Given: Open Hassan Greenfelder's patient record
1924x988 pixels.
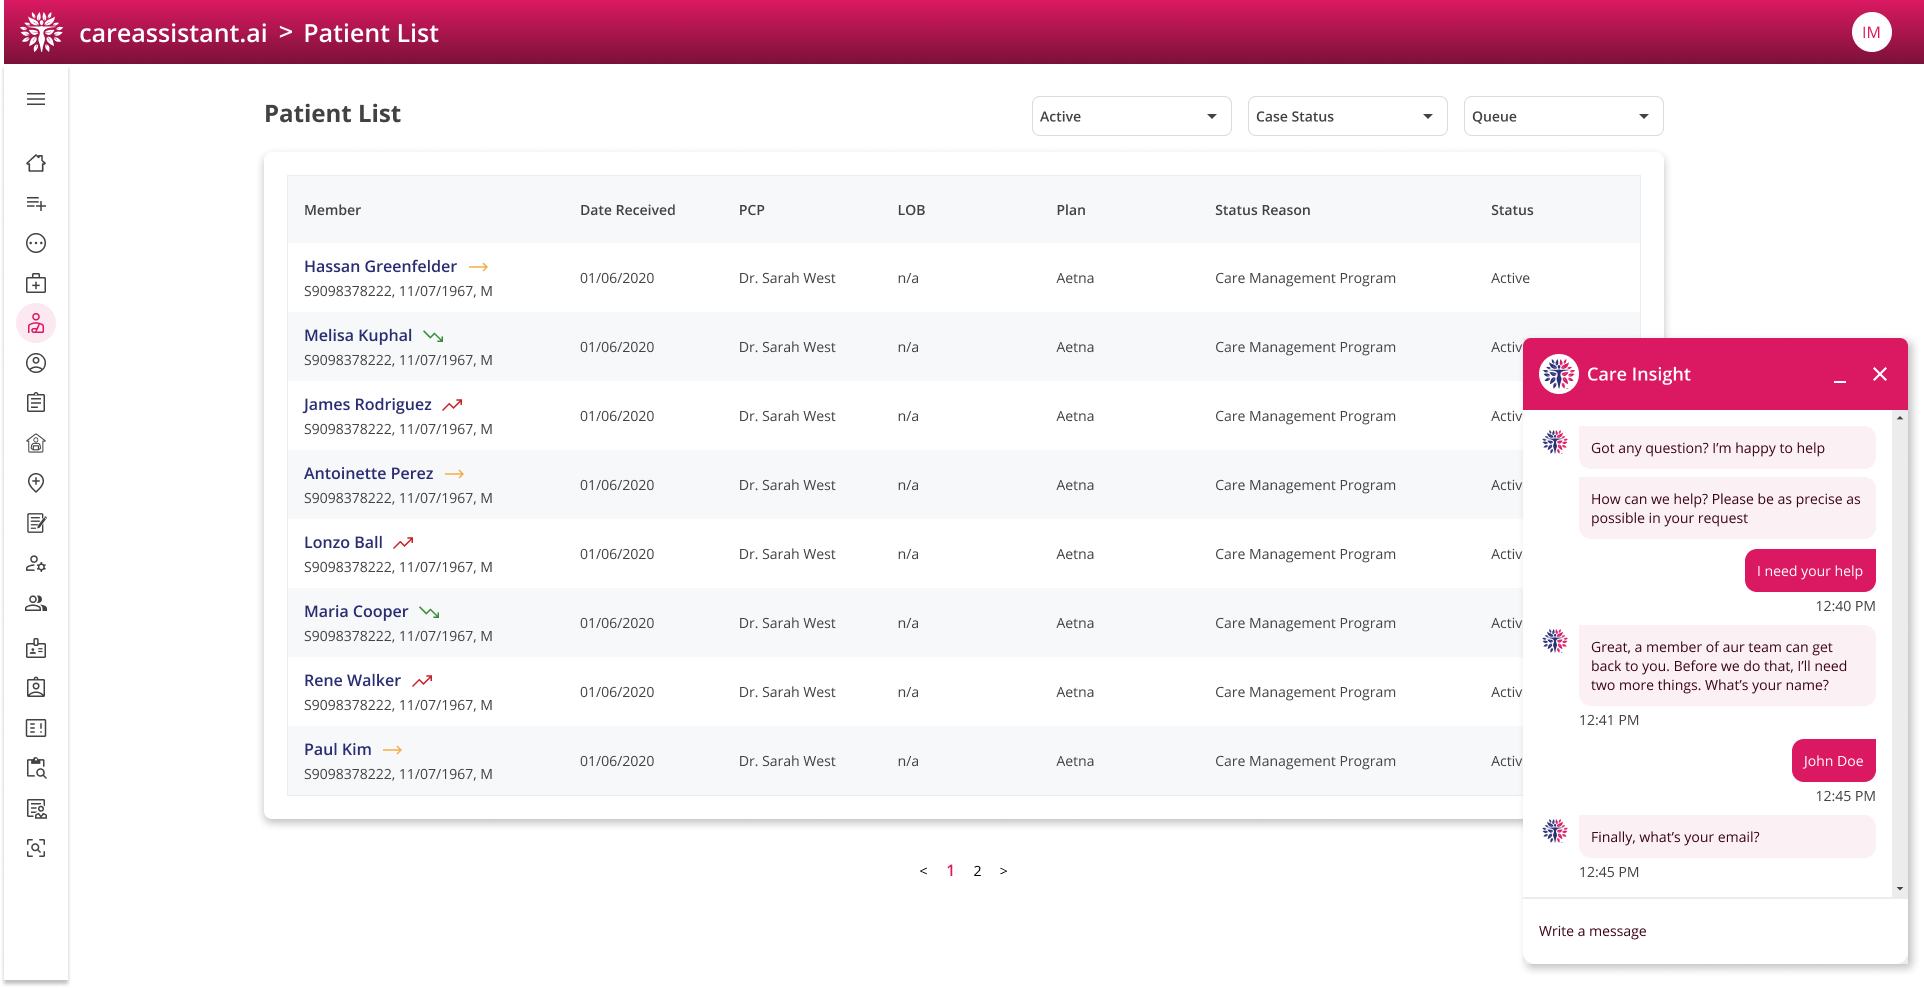Looking at the screenshot, I should [380, 266].
